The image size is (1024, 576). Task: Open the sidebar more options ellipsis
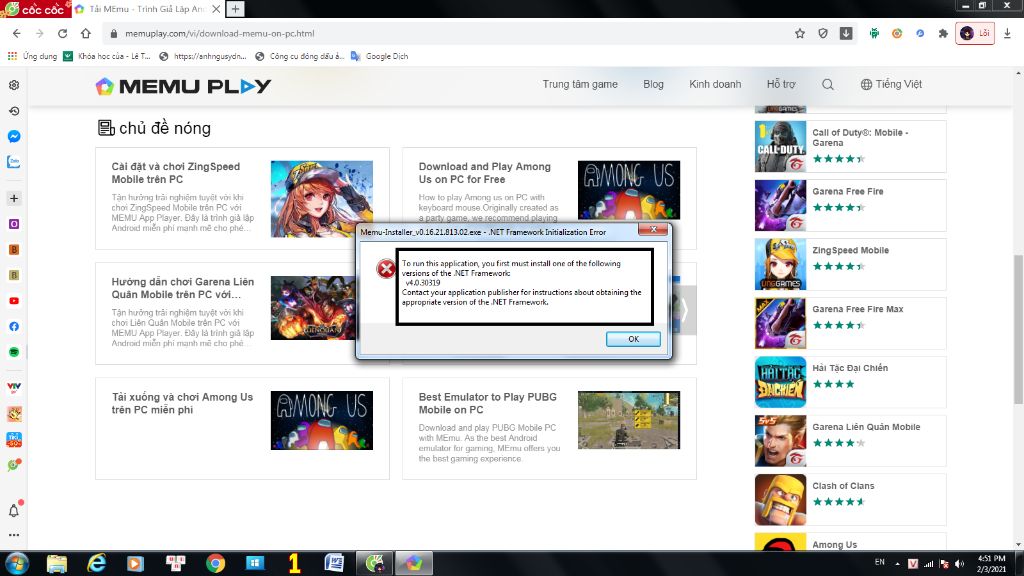(x=14, y=535)
